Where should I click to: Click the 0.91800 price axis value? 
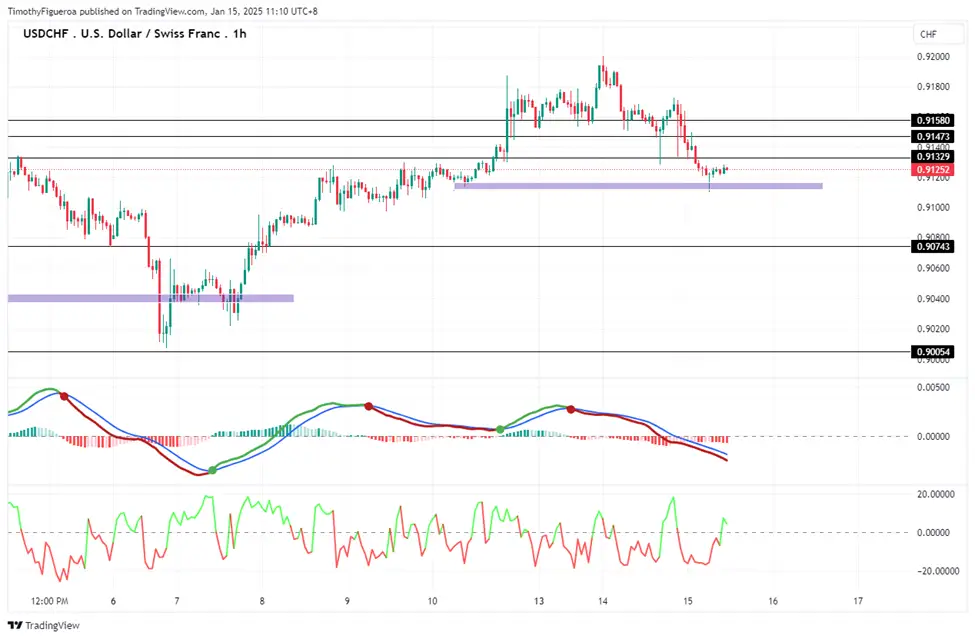[x=933, y=86]
